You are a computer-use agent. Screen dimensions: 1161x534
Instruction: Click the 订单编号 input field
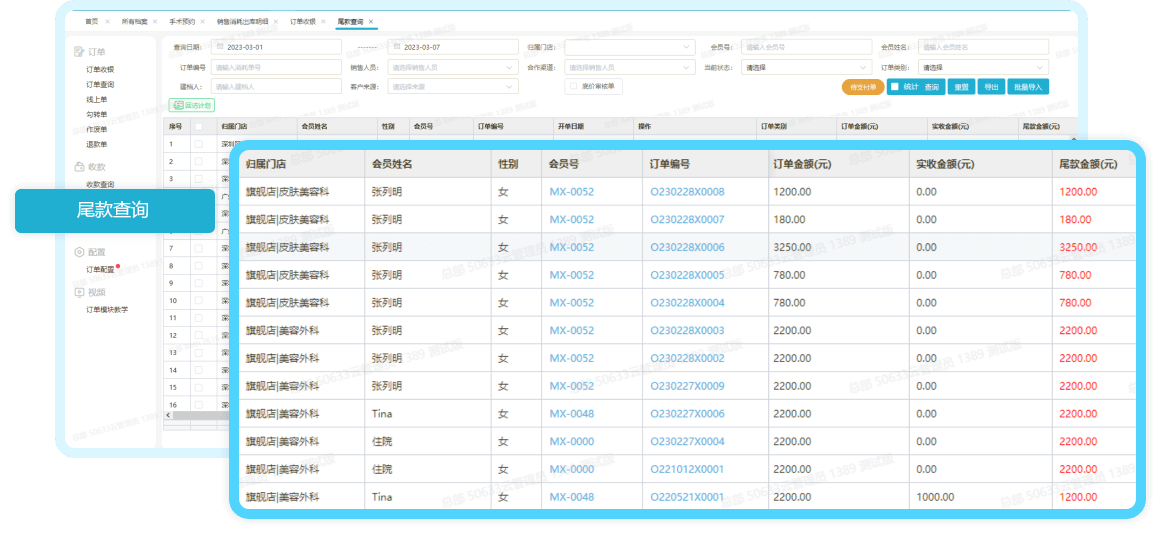click(276, 67)
